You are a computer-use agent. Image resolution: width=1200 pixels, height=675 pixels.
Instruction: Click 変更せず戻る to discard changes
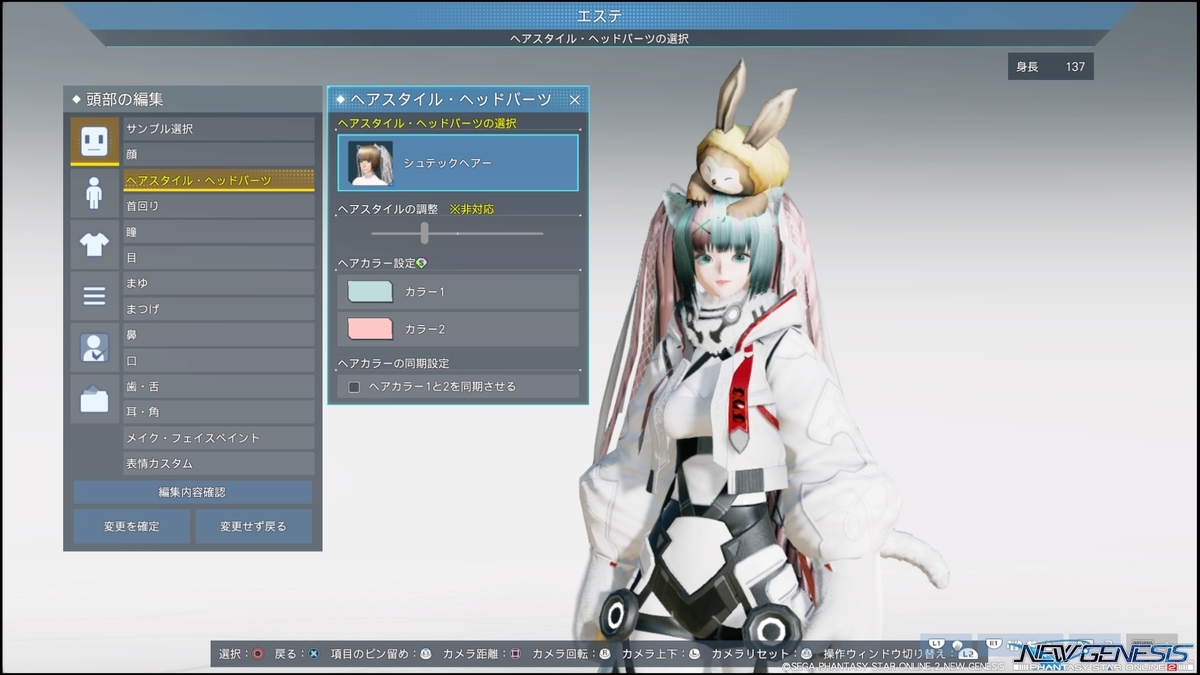coord(253,526)
